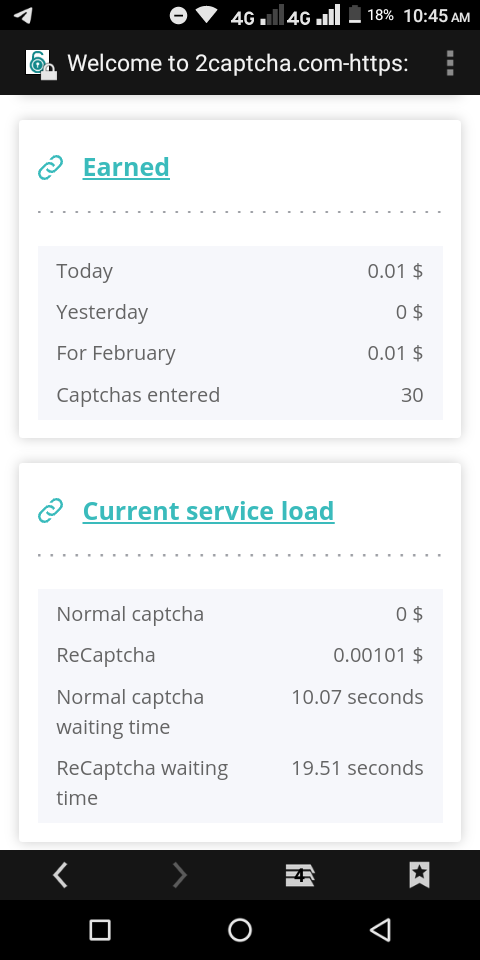Tap the browser forward arrow
The width and height of the screenshot is (480, 960).
179,876
